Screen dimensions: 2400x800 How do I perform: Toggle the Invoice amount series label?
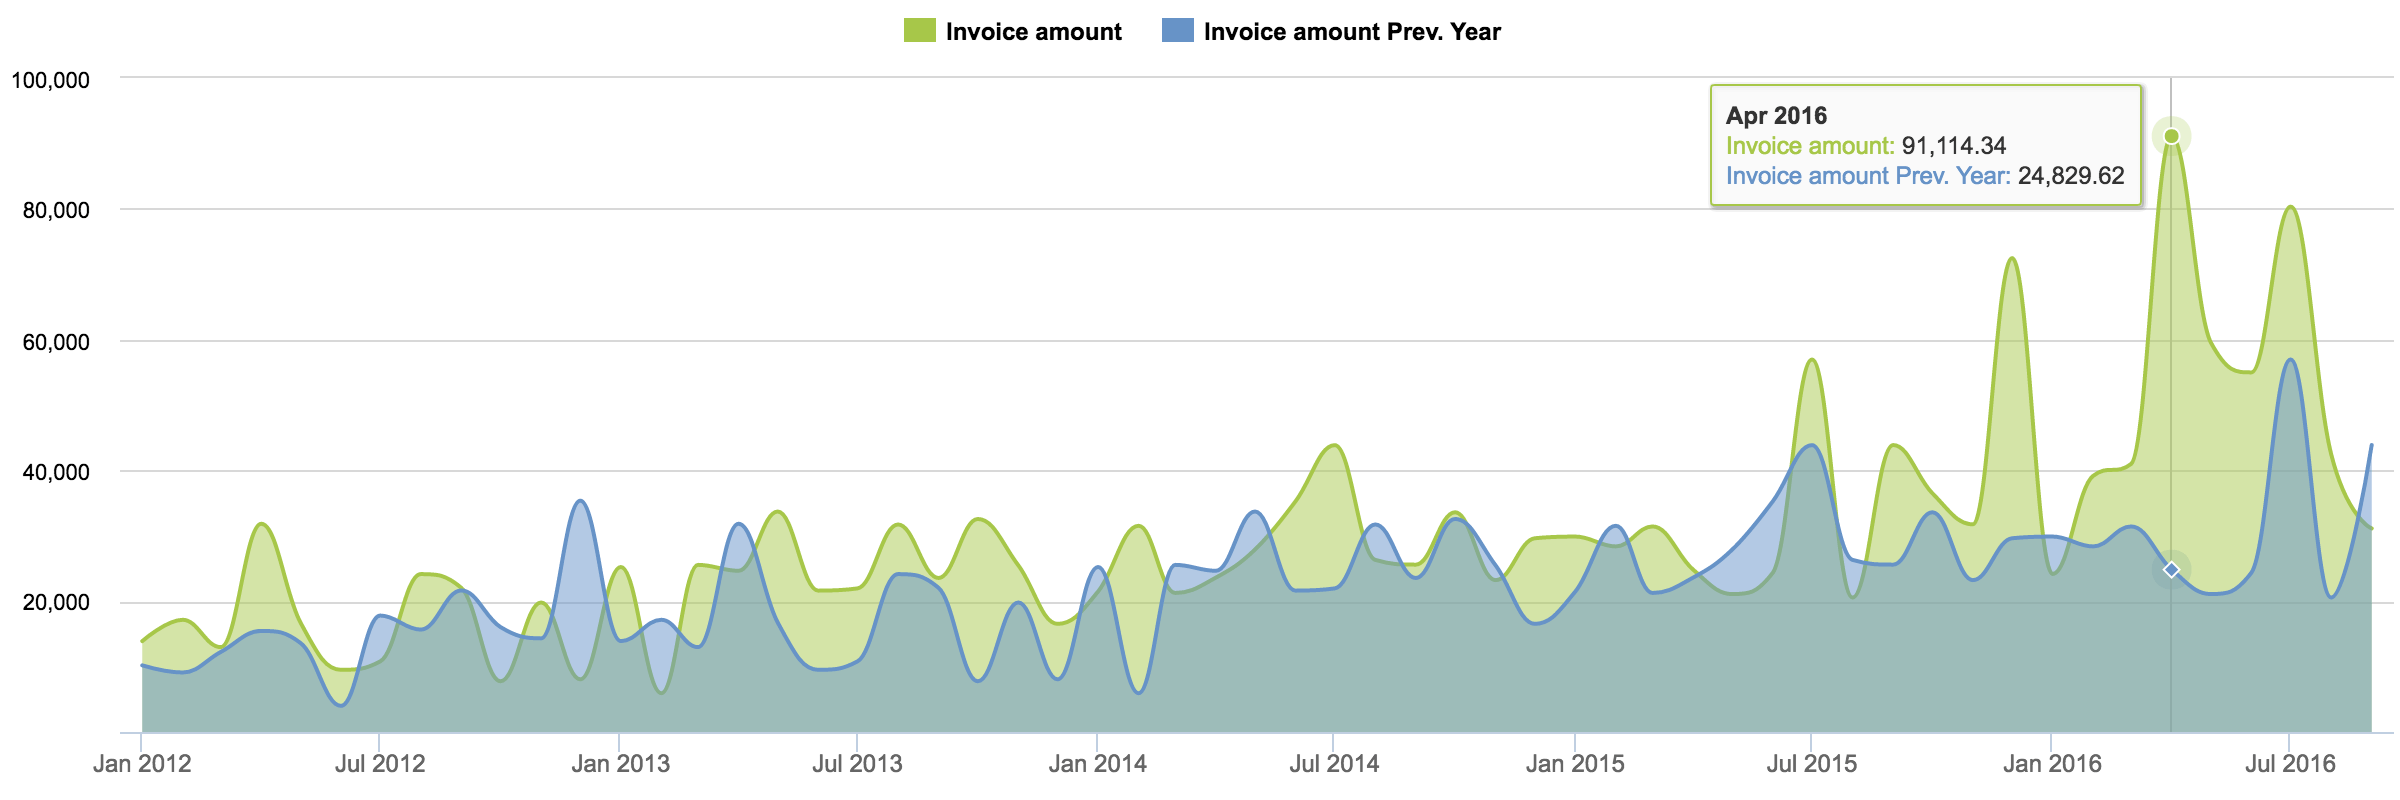click(1033, 32)
